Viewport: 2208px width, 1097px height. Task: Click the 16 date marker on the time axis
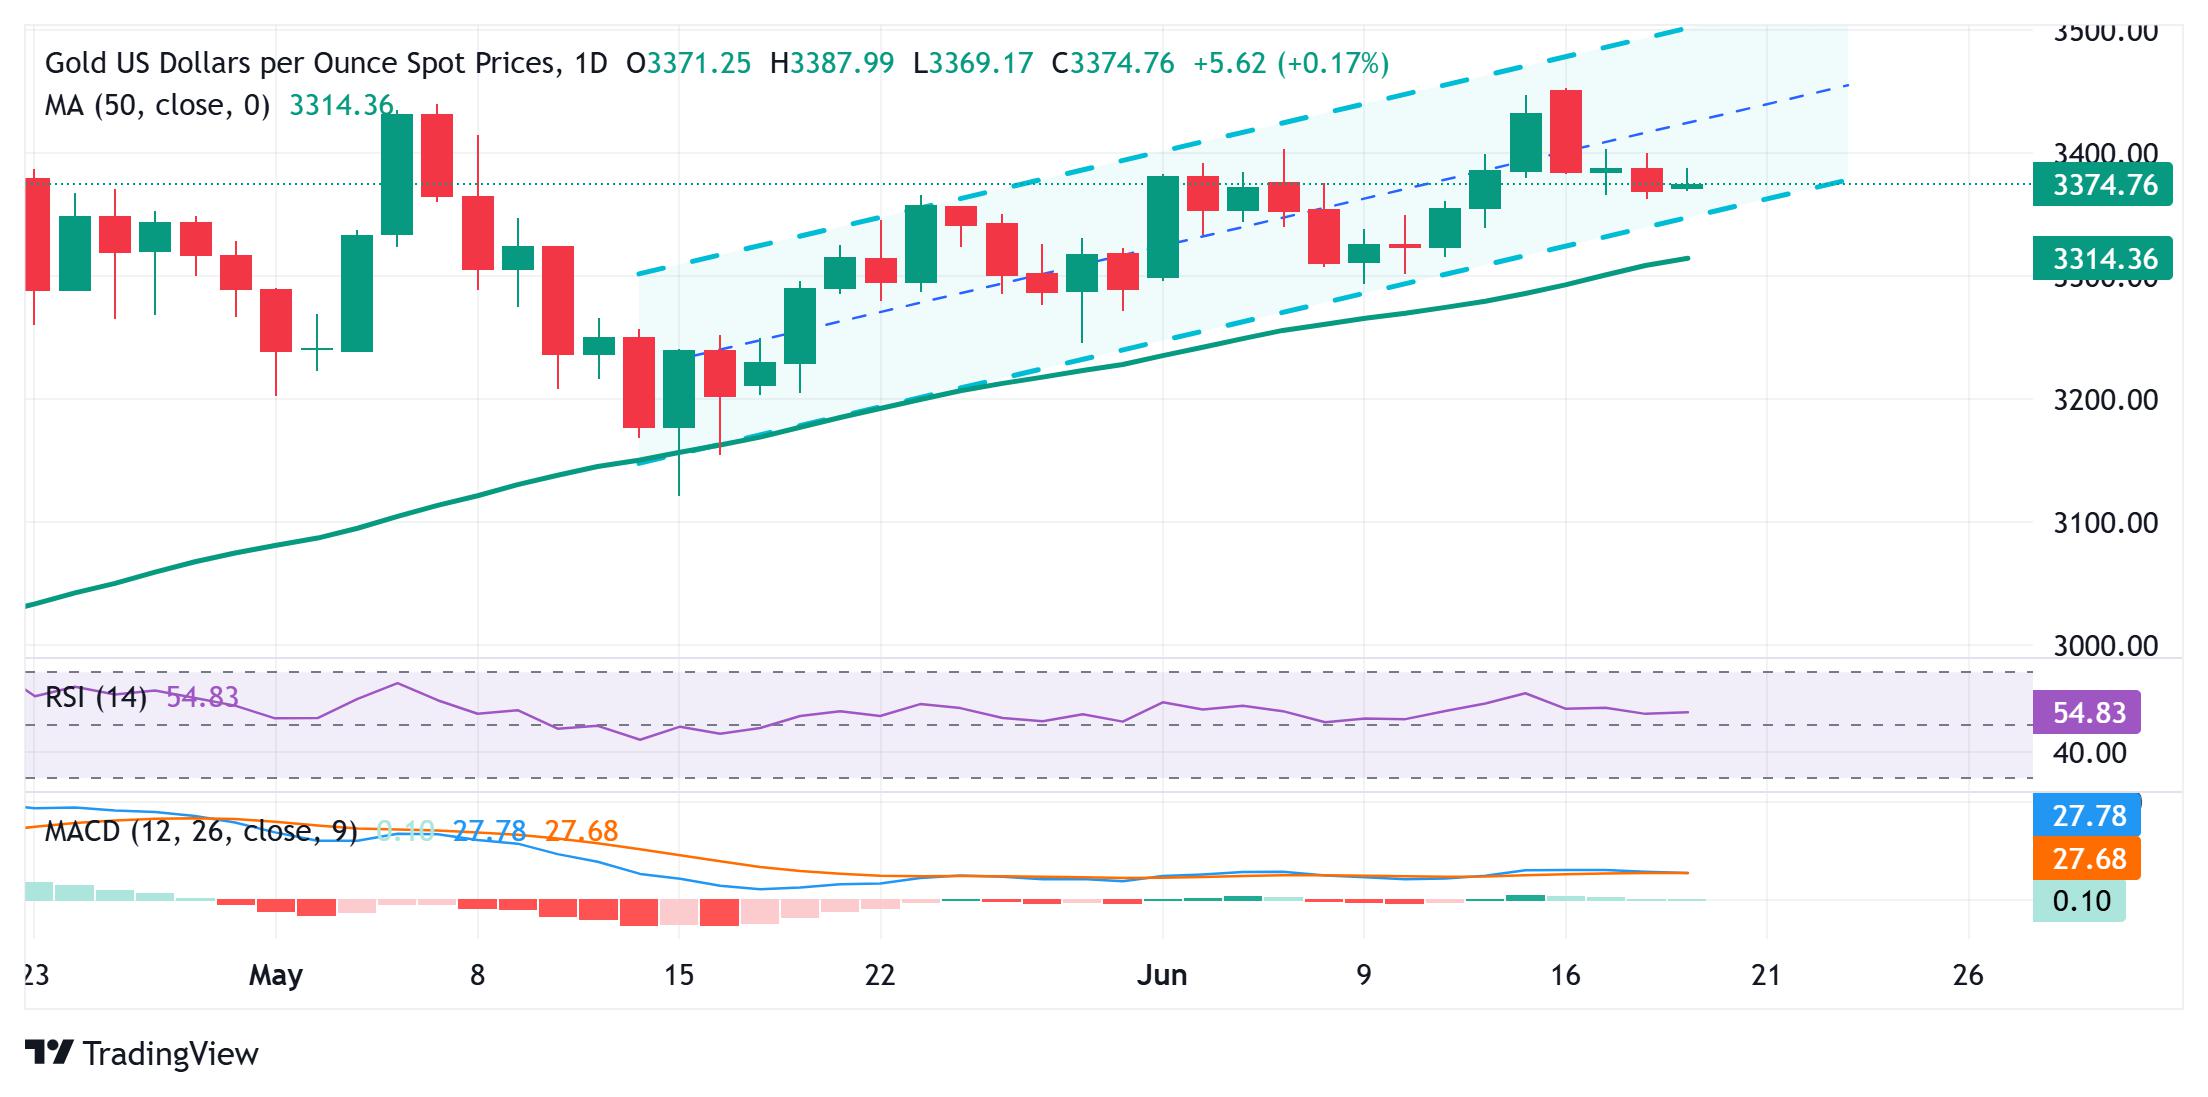(x=1565, y=975)
